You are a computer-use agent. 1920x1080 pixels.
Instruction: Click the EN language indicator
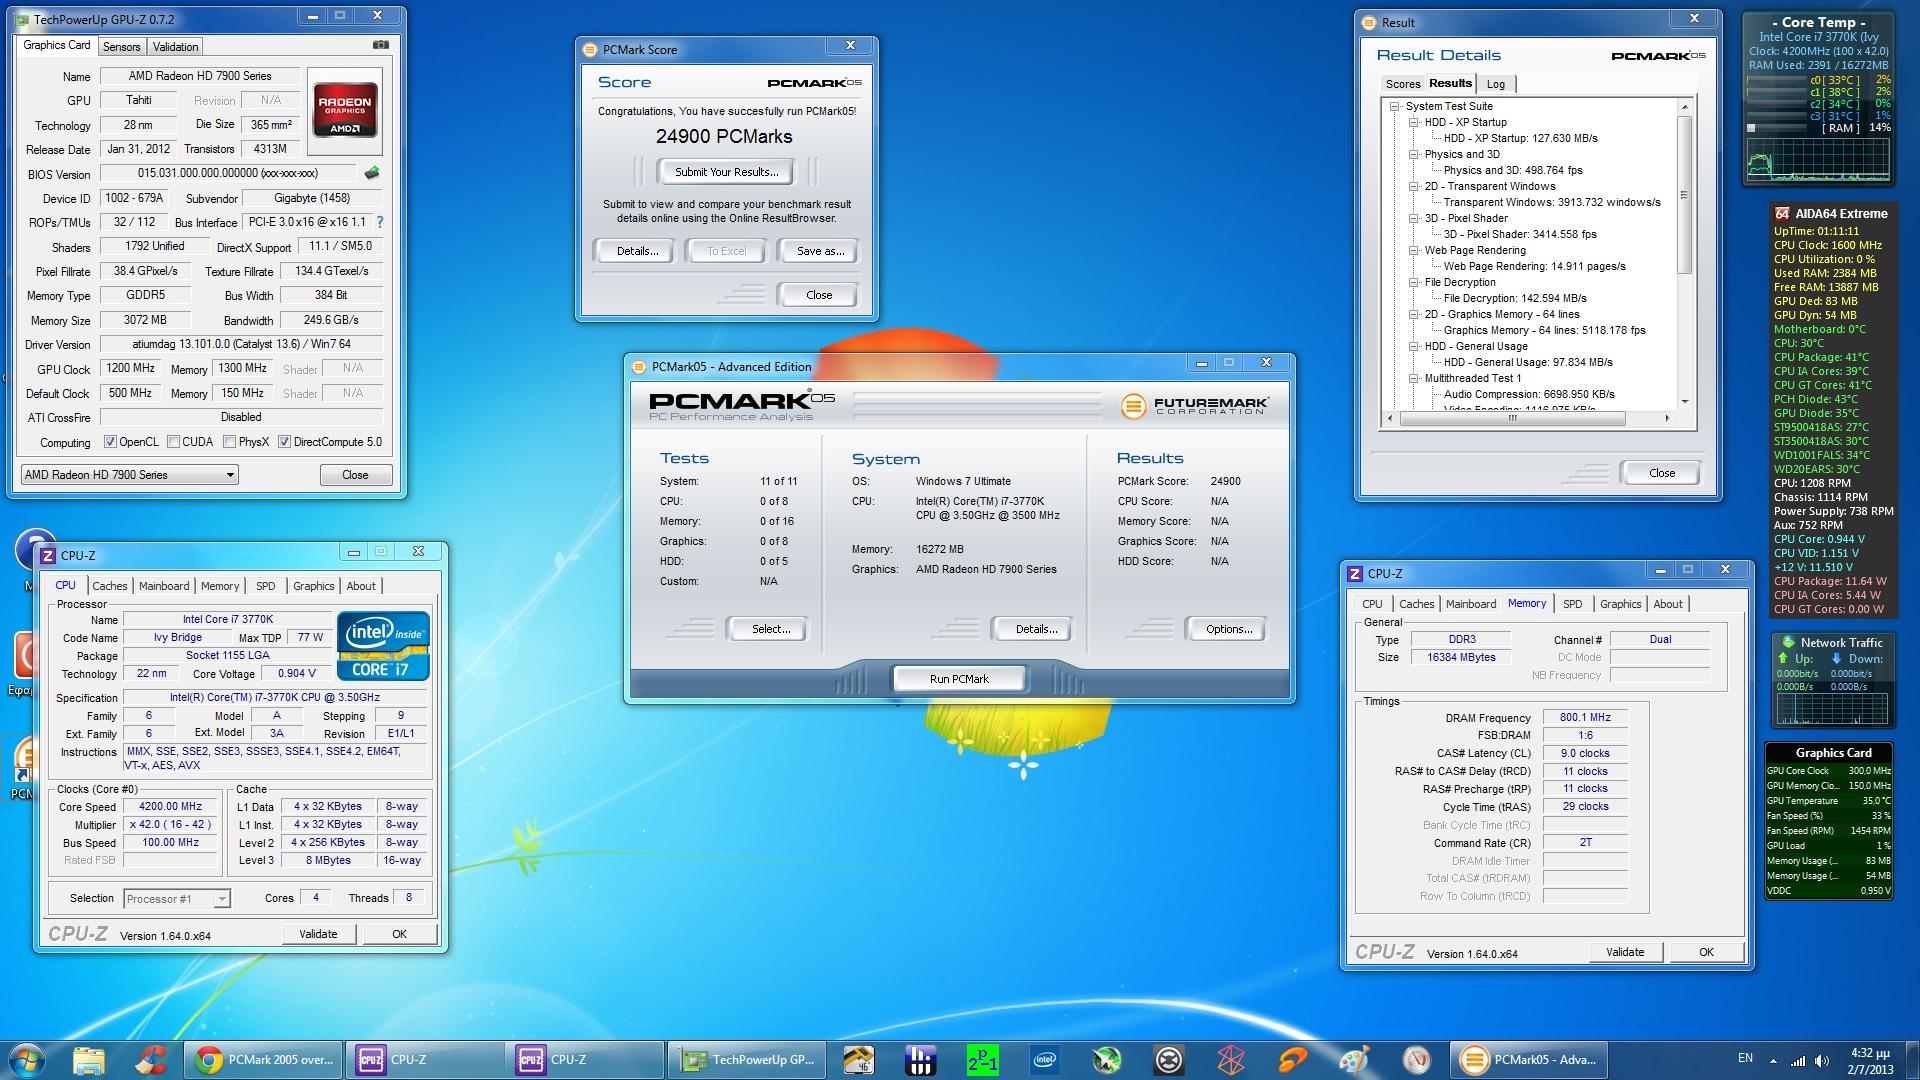pos(1745,1058)
